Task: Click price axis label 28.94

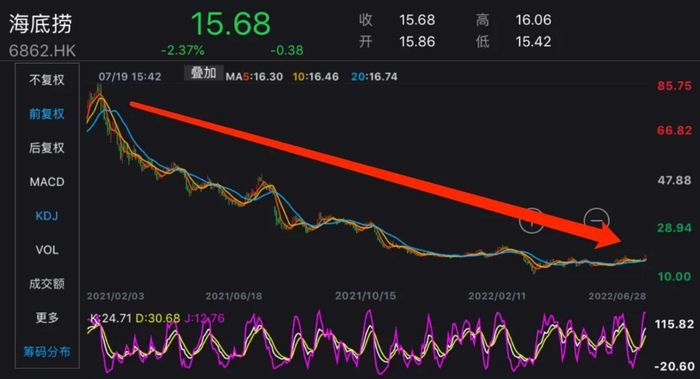Action: tap(674, 228)
